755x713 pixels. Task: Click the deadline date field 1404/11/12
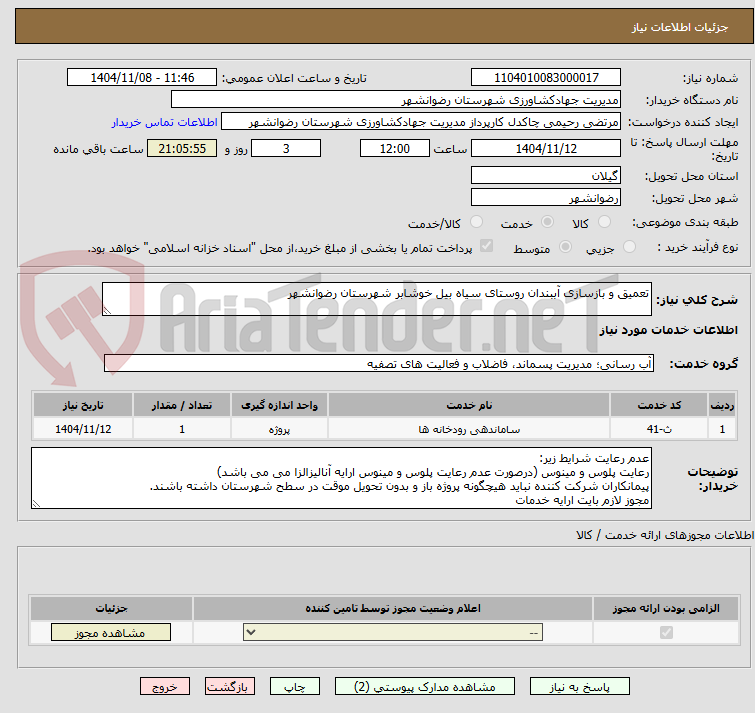coord(546,148)
